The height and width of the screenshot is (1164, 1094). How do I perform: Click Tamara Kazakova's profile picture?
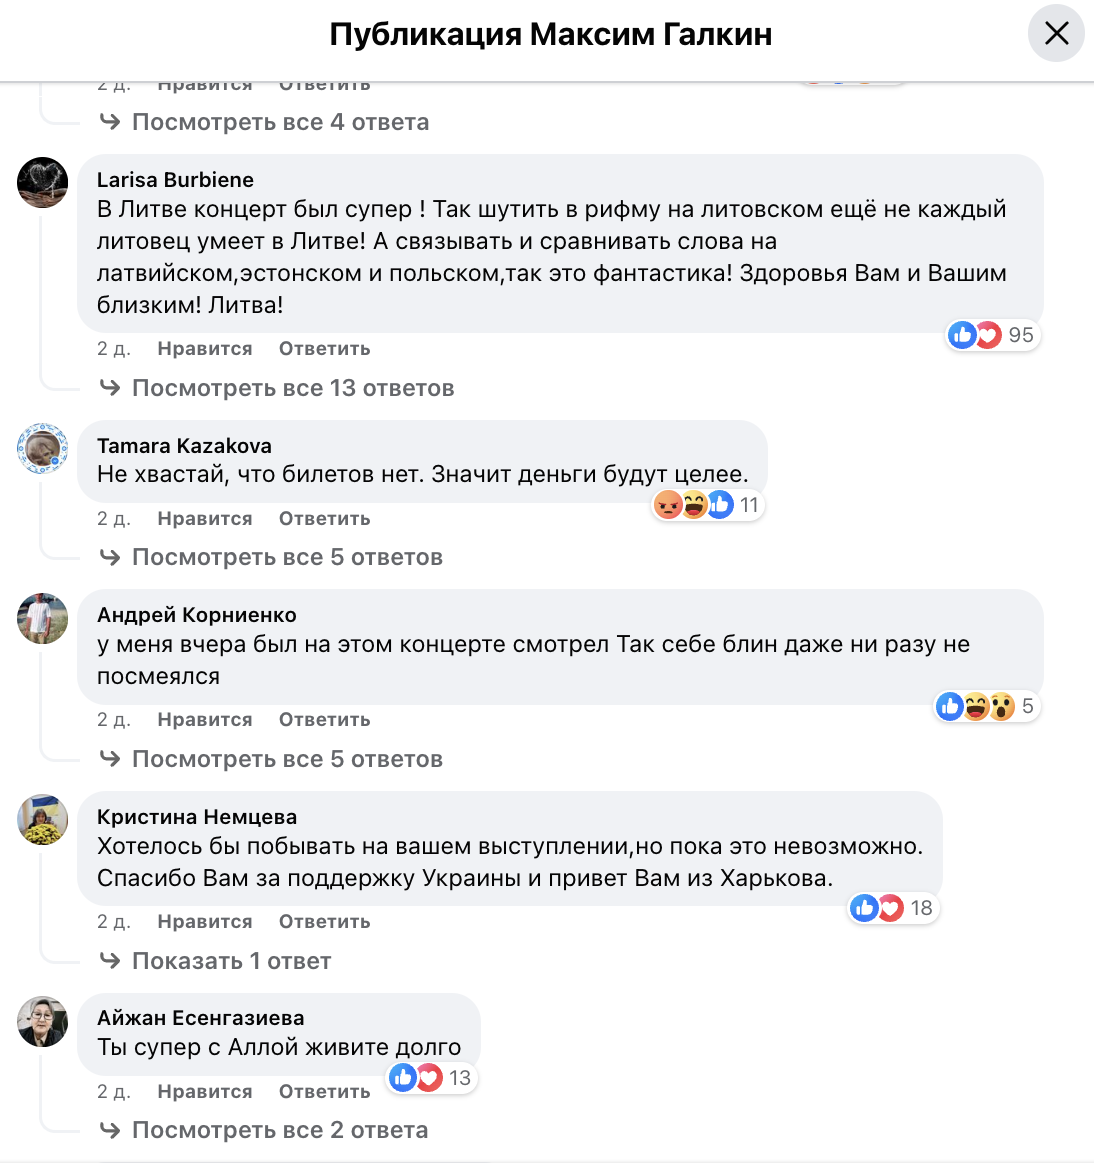(42, 449)
